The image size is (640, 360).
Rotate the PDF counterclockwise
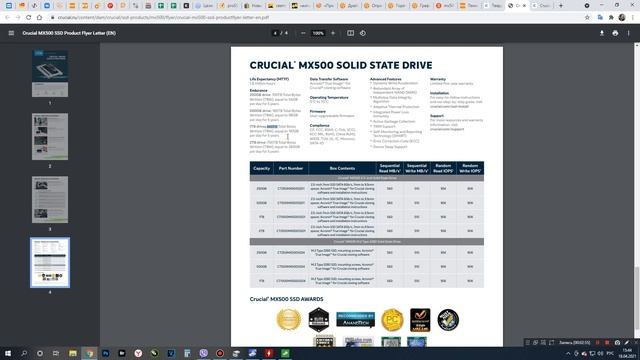363,33
